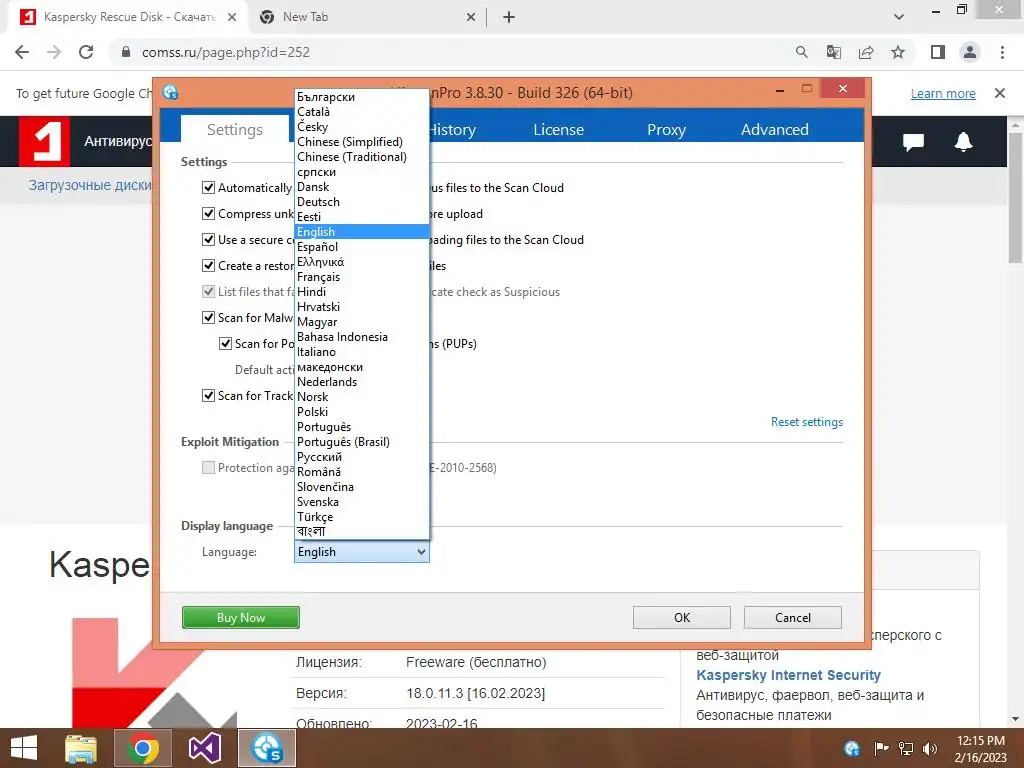1024x768 pixels.
Task: Select highlighted English list entry
Action: tap(362, 232)
